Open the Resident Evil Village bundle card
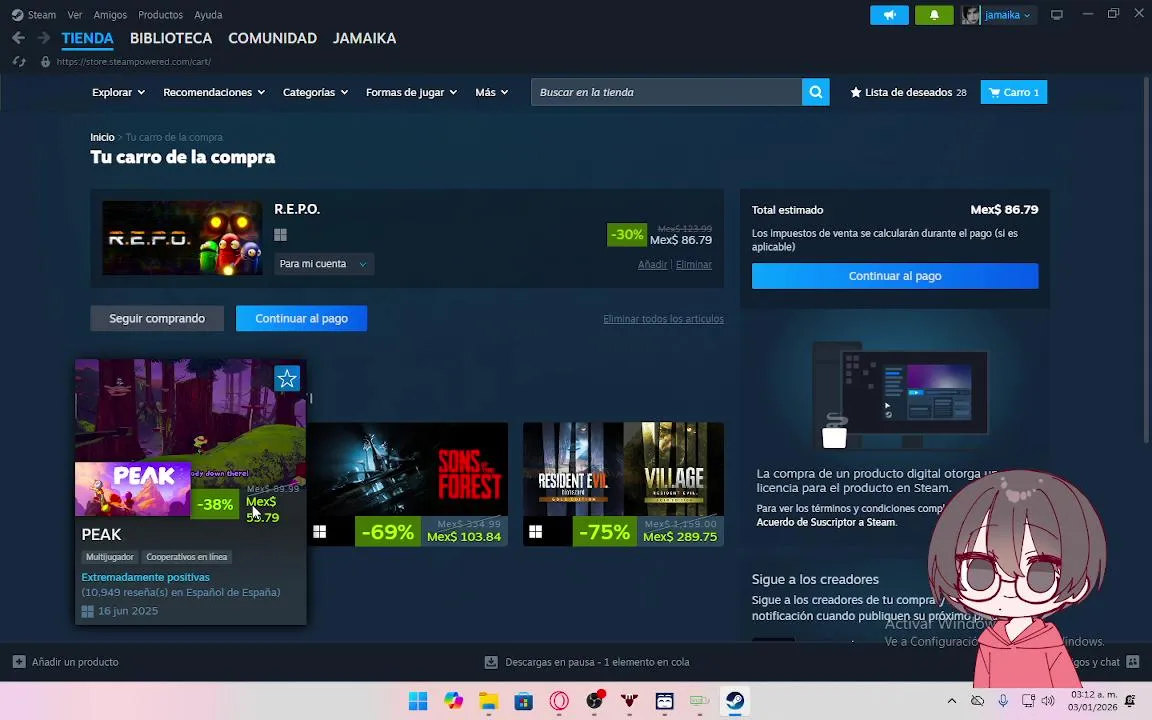The height and width of the screenshot is (720, 1152). pos(623,483)
